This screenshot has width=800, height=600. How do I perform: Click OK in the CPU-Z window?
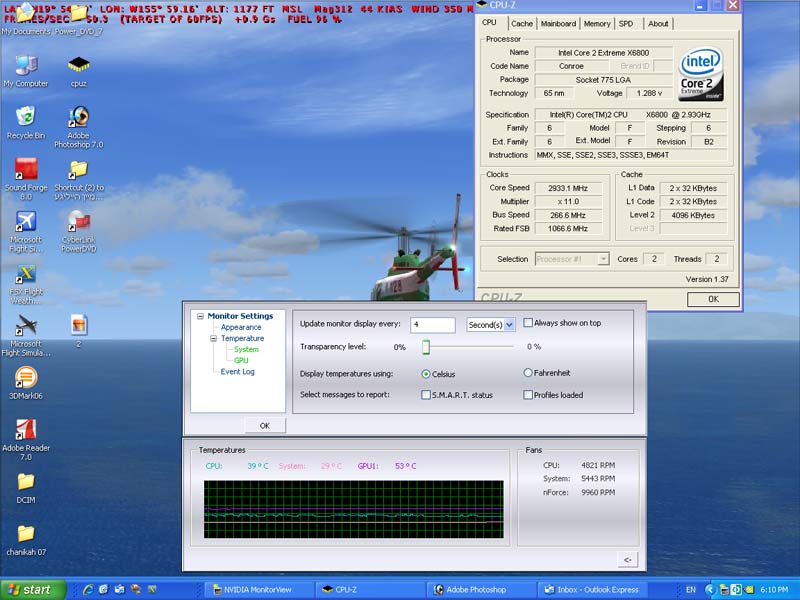[x=713, y=299]
